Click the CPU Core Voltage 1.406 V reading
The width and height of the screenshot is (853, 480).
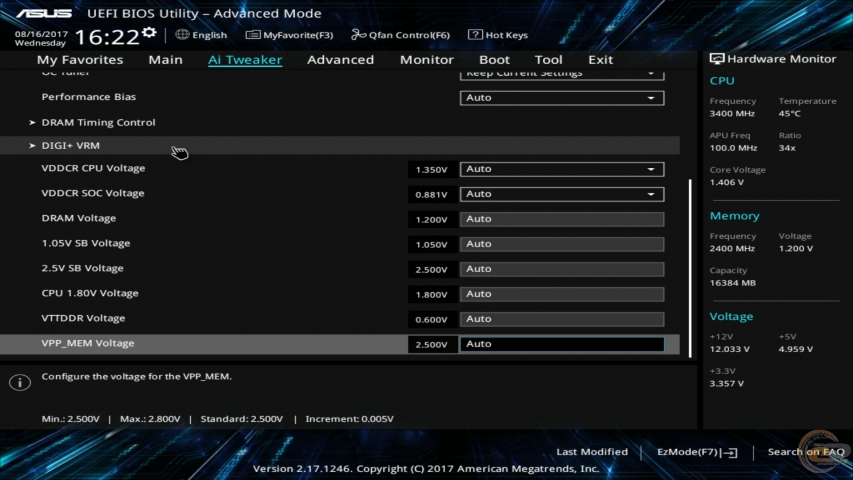point(726,182)
